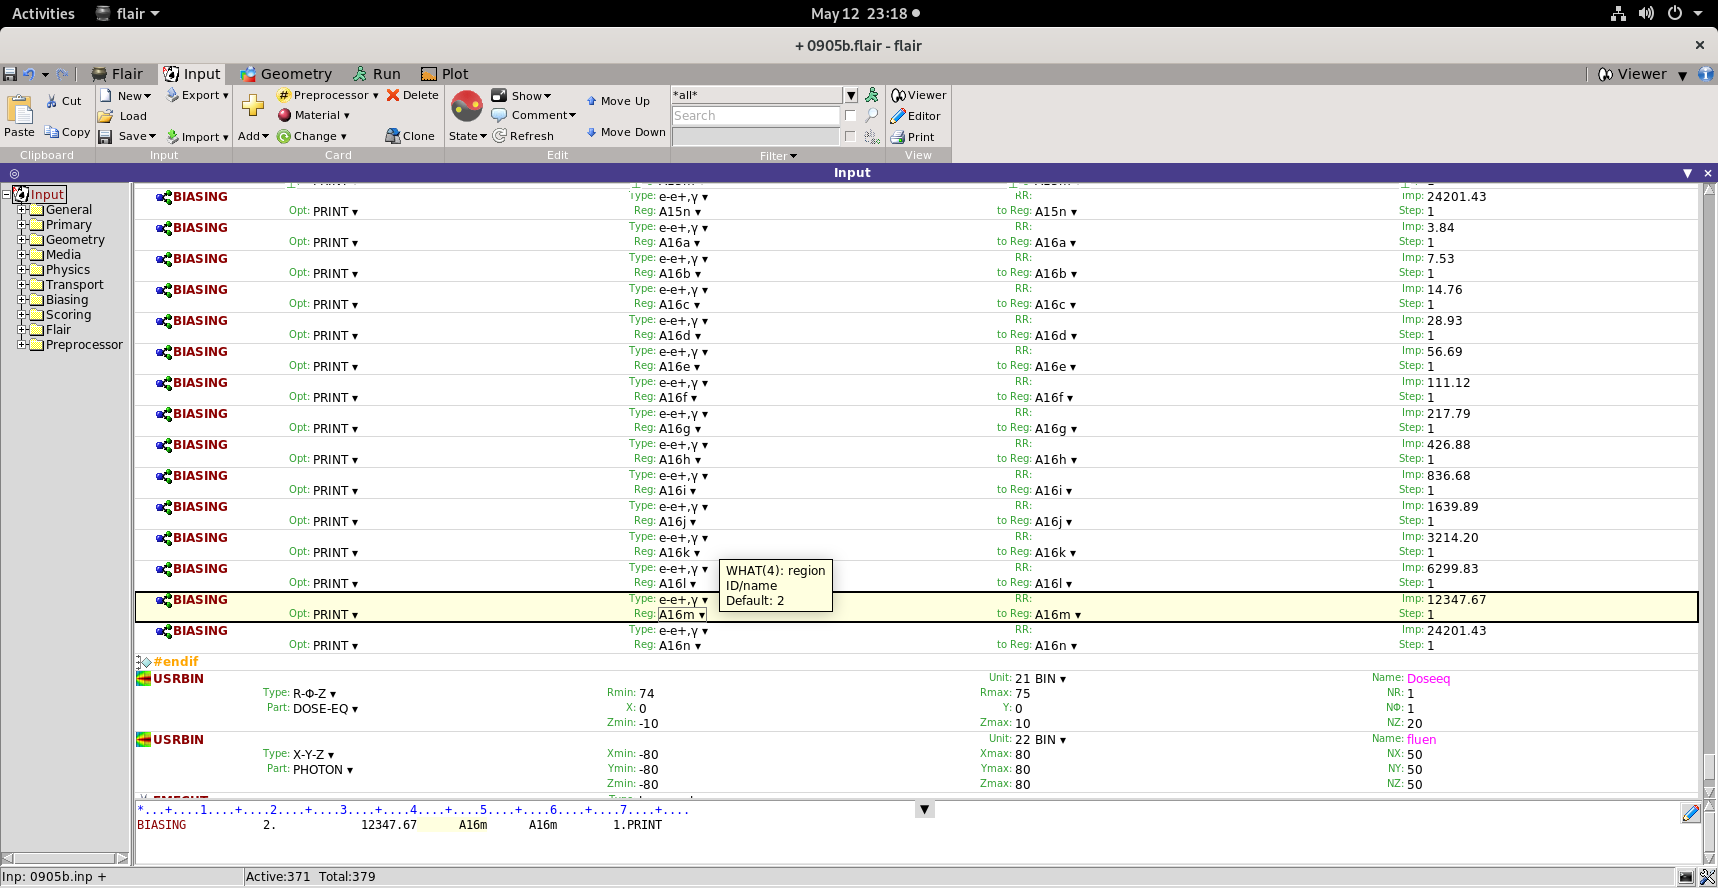This screenshot has height=888, width=1718.
Task: Move the card down
Action: (x=626, y=132)
